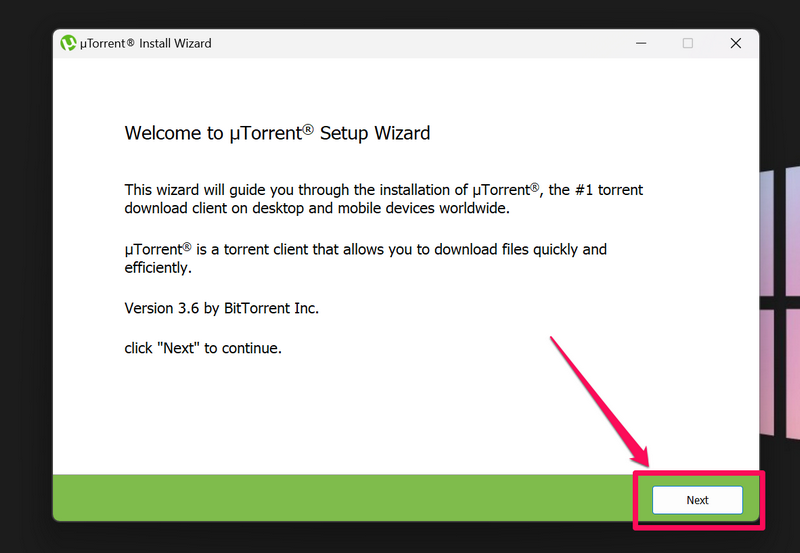This screenshot has height=553, width=800.
Task: Close the µTorrent Install Wizard window
Action: coord(735,43)
